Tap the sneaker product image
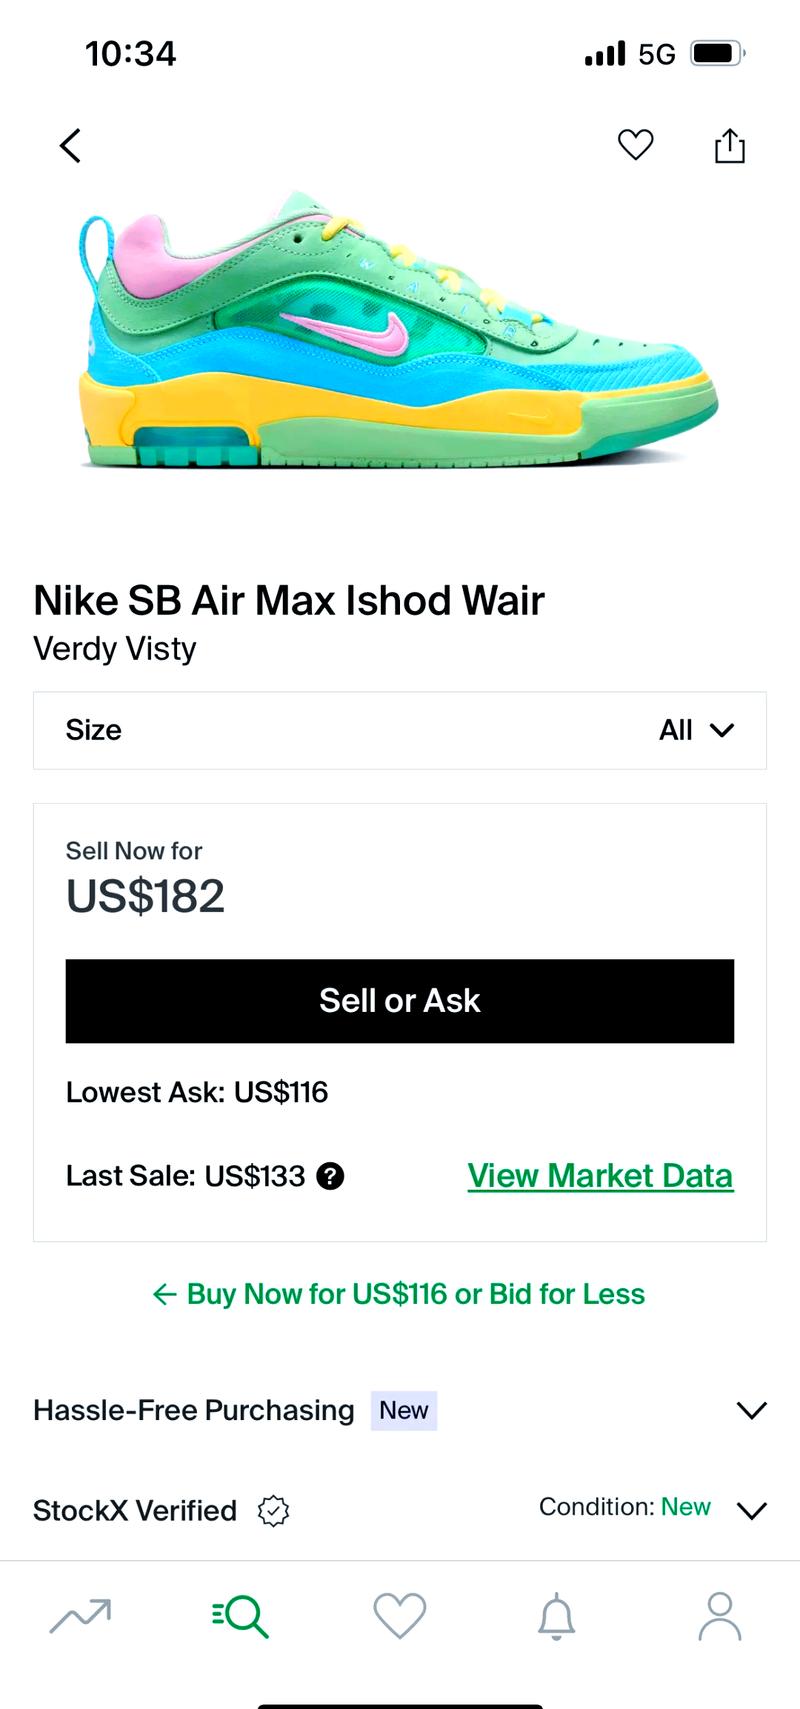Screen dimensions: 800x1709 click(396, 329)
